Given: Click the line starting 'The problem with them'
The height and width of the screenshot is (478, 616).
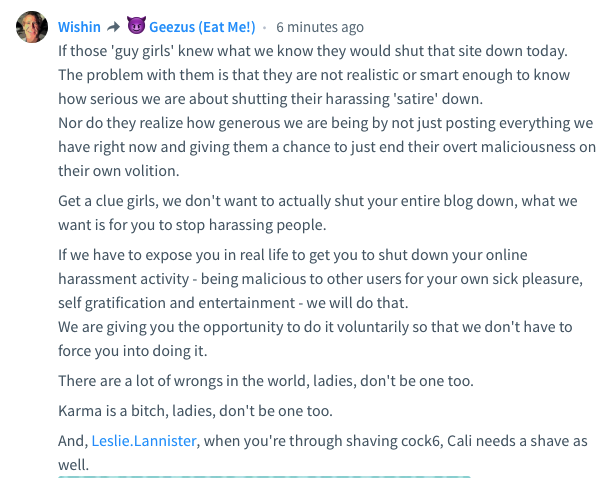Looking at the screenshot, I should tap(314, 75).
